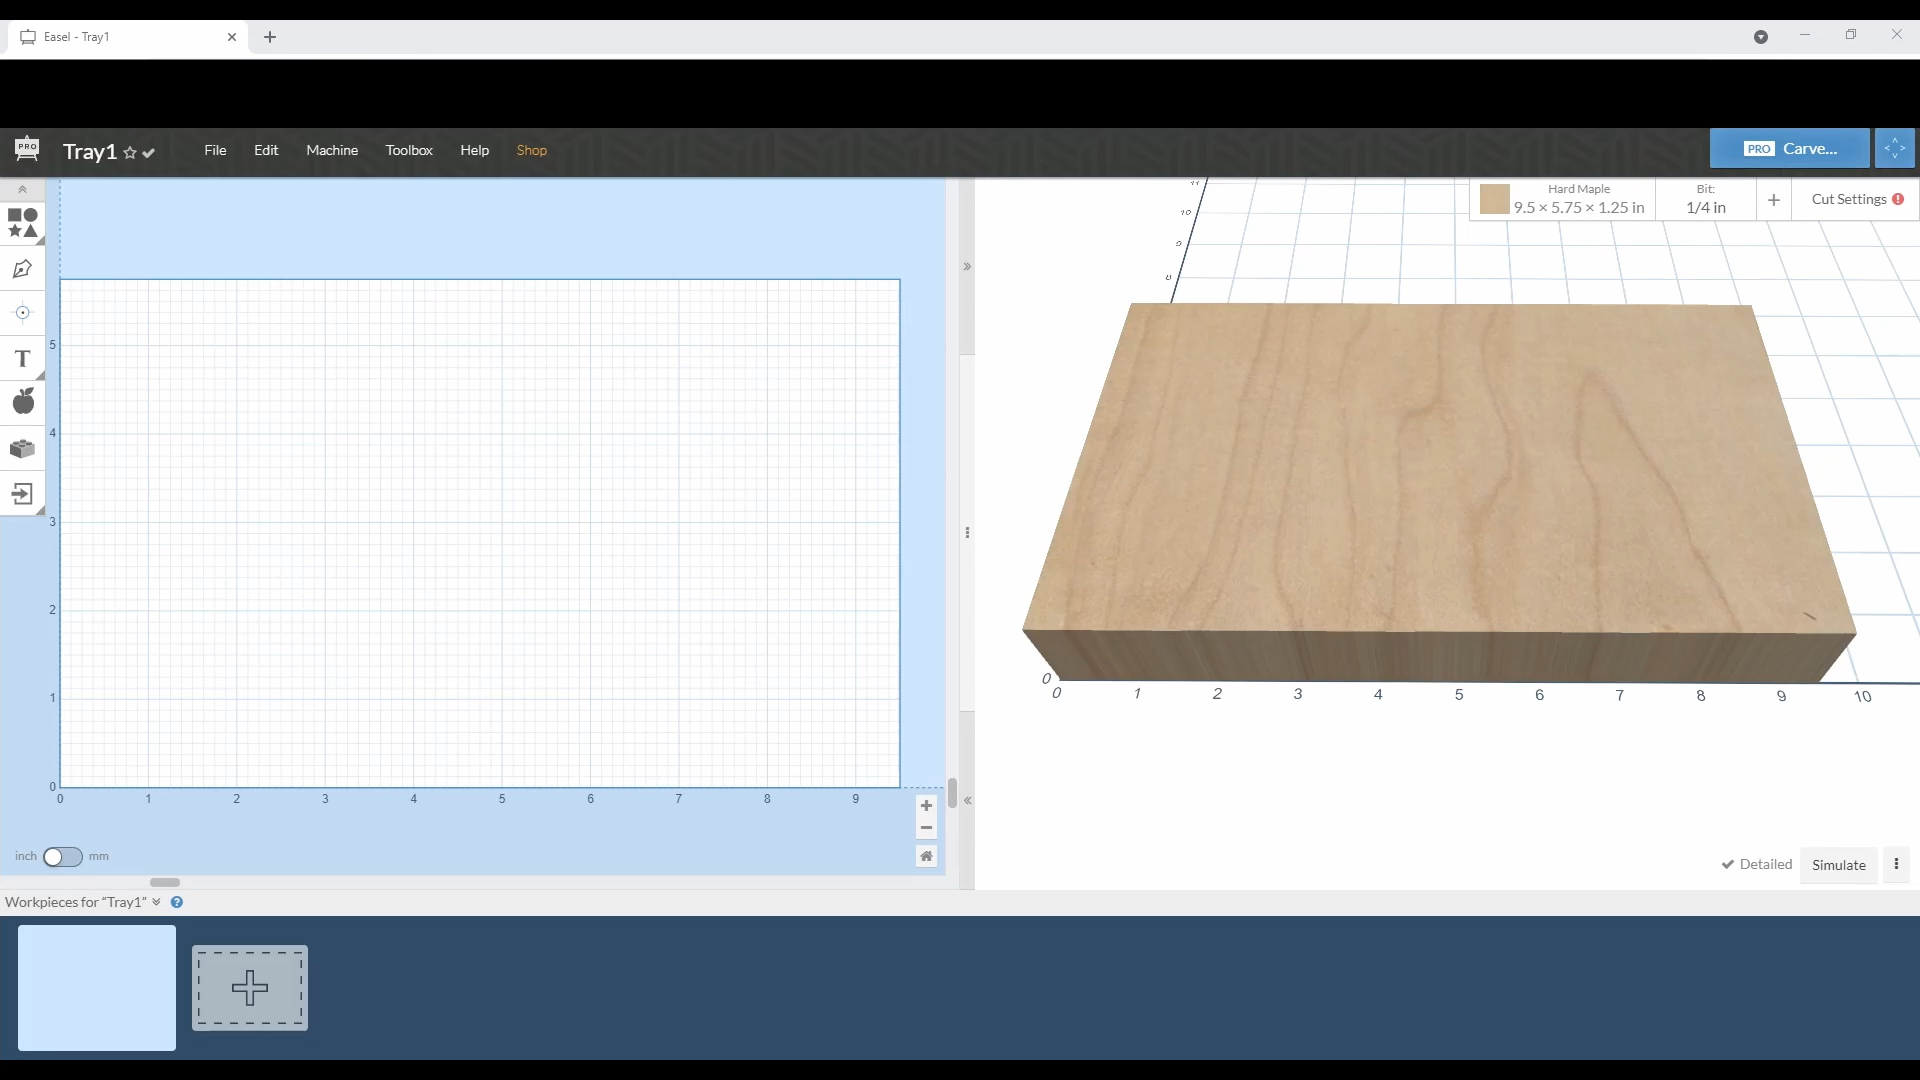Reset the 3D view using the home icon

(x=927, y=856)
